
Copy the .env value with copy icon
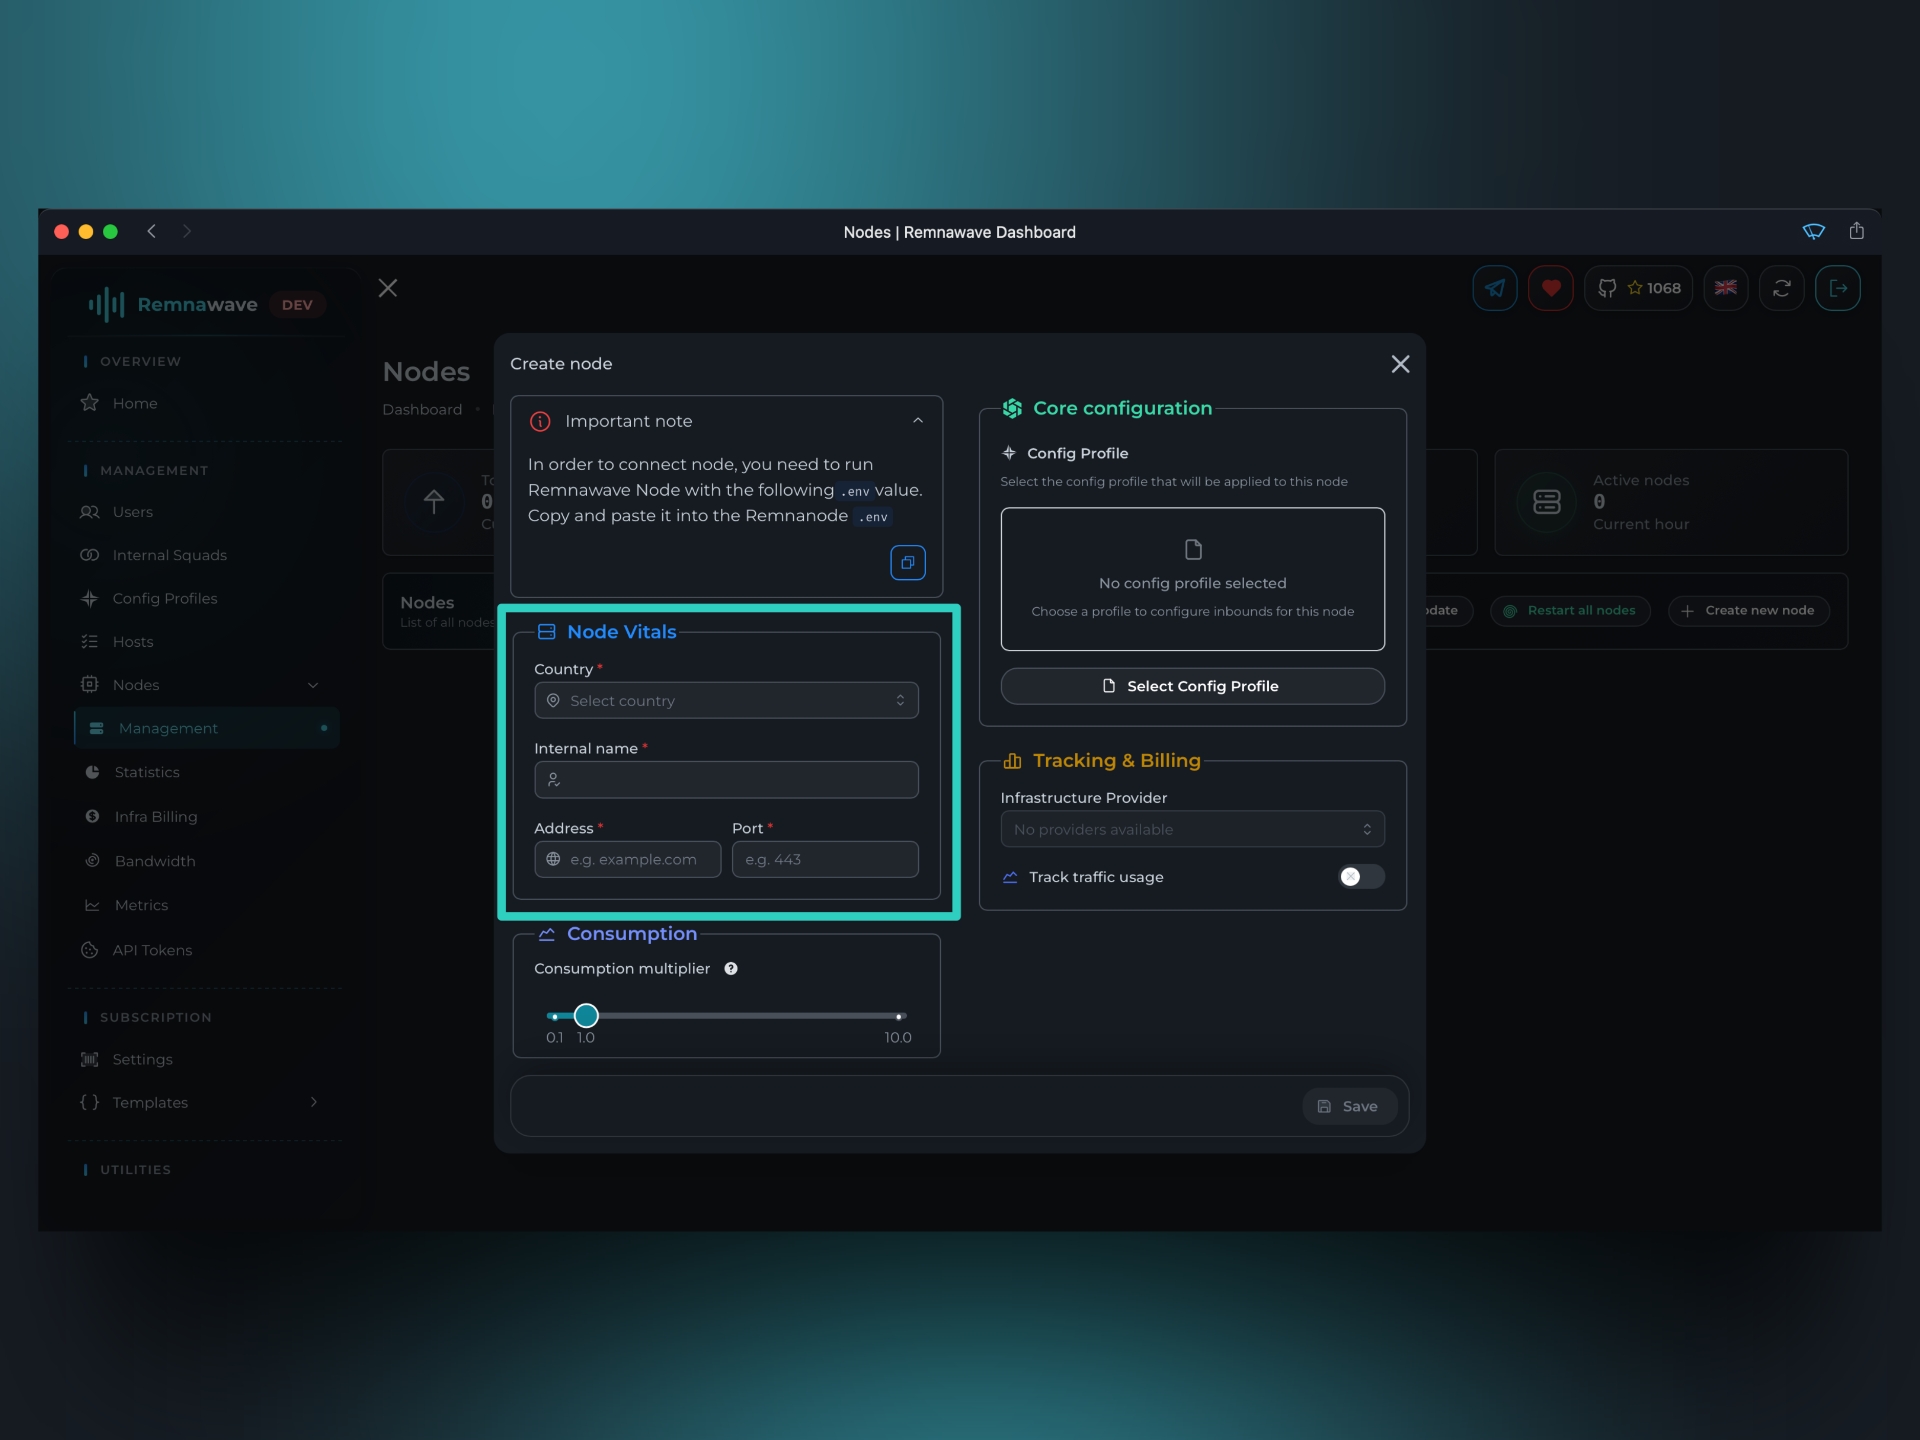(x=906, y=562)
